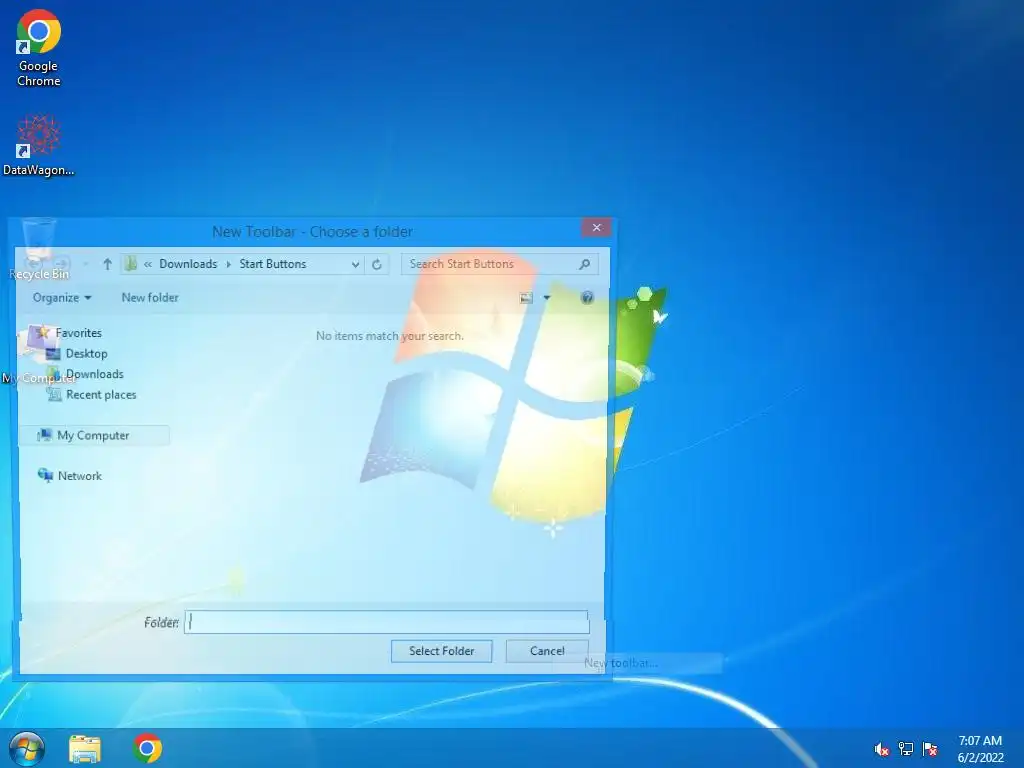1024x768 pixels.
Task: Open Google Chrome desktop shortcut
Action: (x=39, y=49)
